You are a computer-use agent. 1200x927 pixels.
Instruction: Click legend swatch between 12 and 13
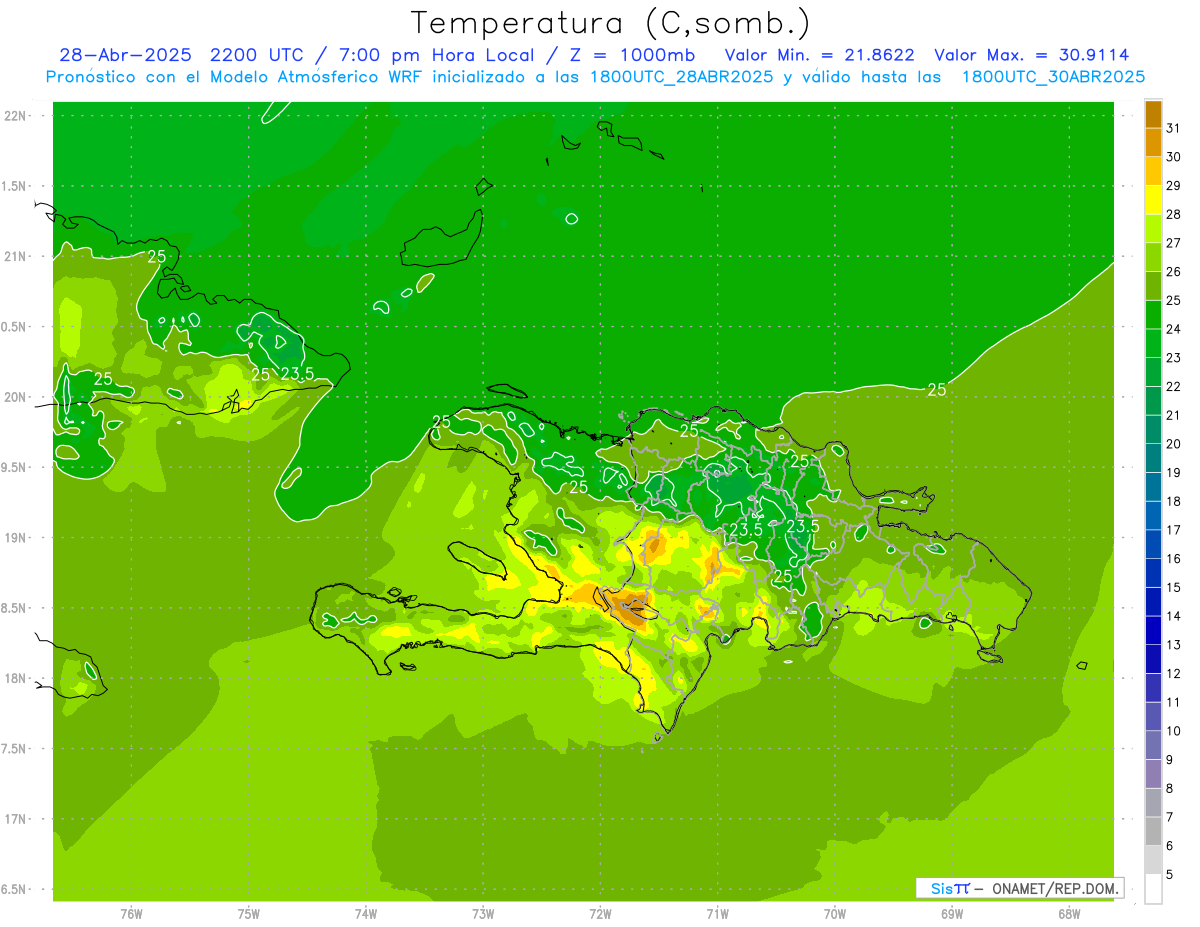(x=1153, y=659)
